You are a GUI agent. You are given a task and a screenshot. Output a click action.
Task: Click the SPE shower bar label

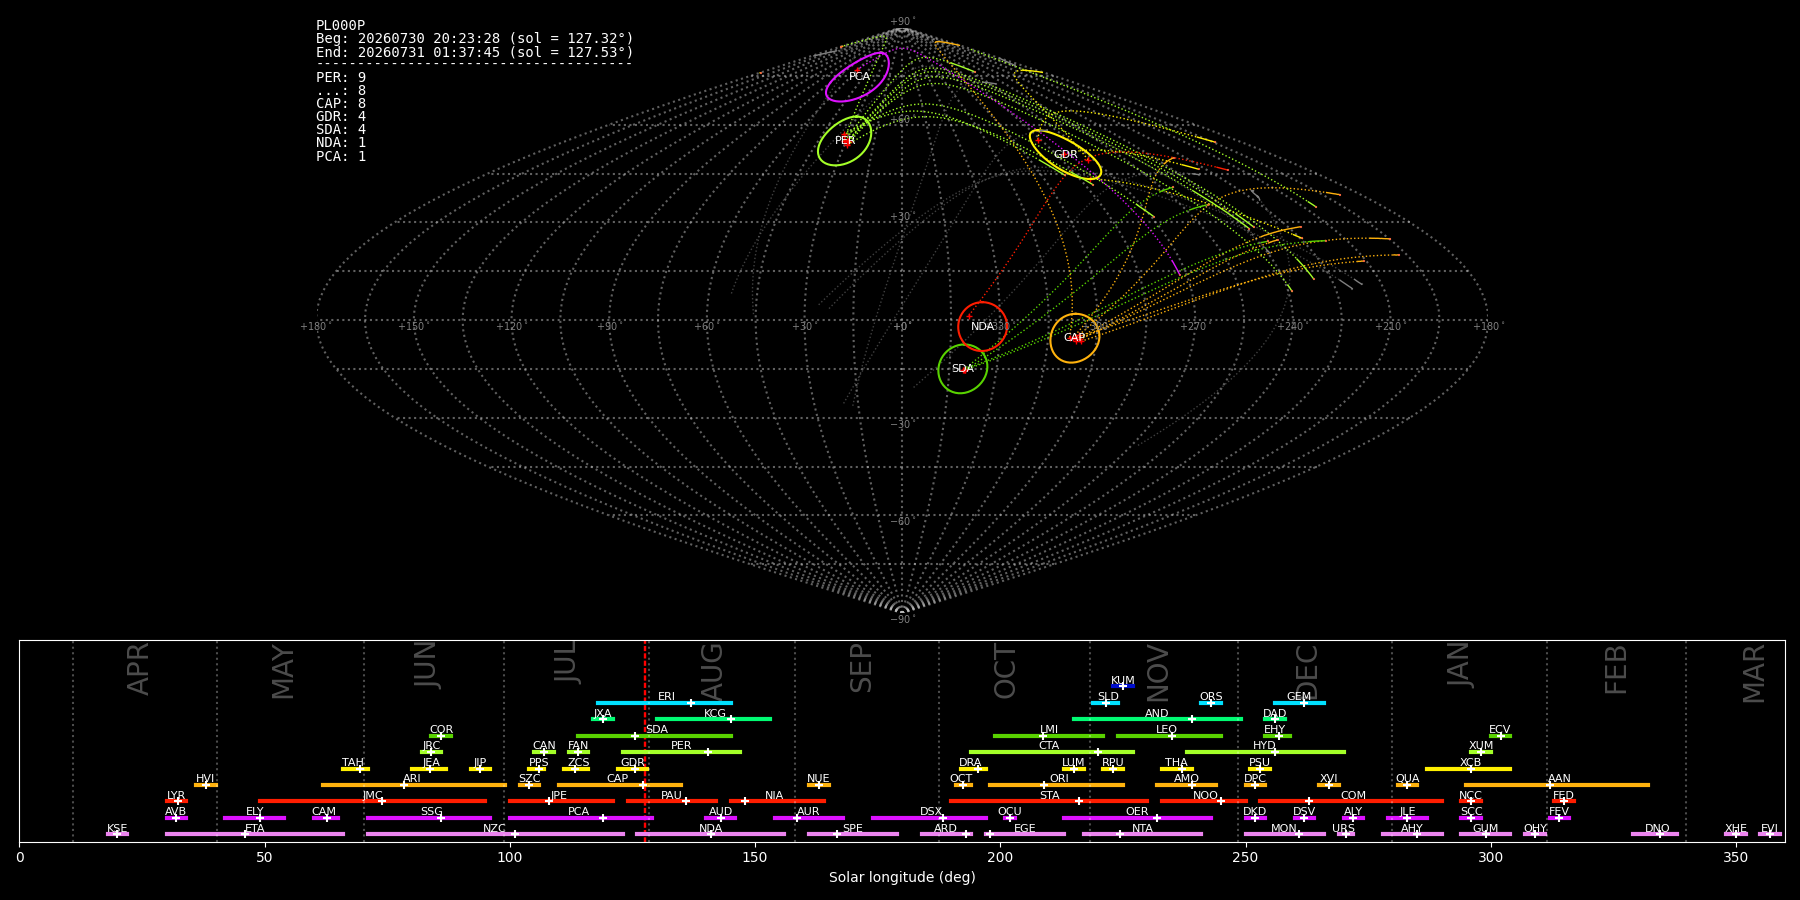coord(852,829)
